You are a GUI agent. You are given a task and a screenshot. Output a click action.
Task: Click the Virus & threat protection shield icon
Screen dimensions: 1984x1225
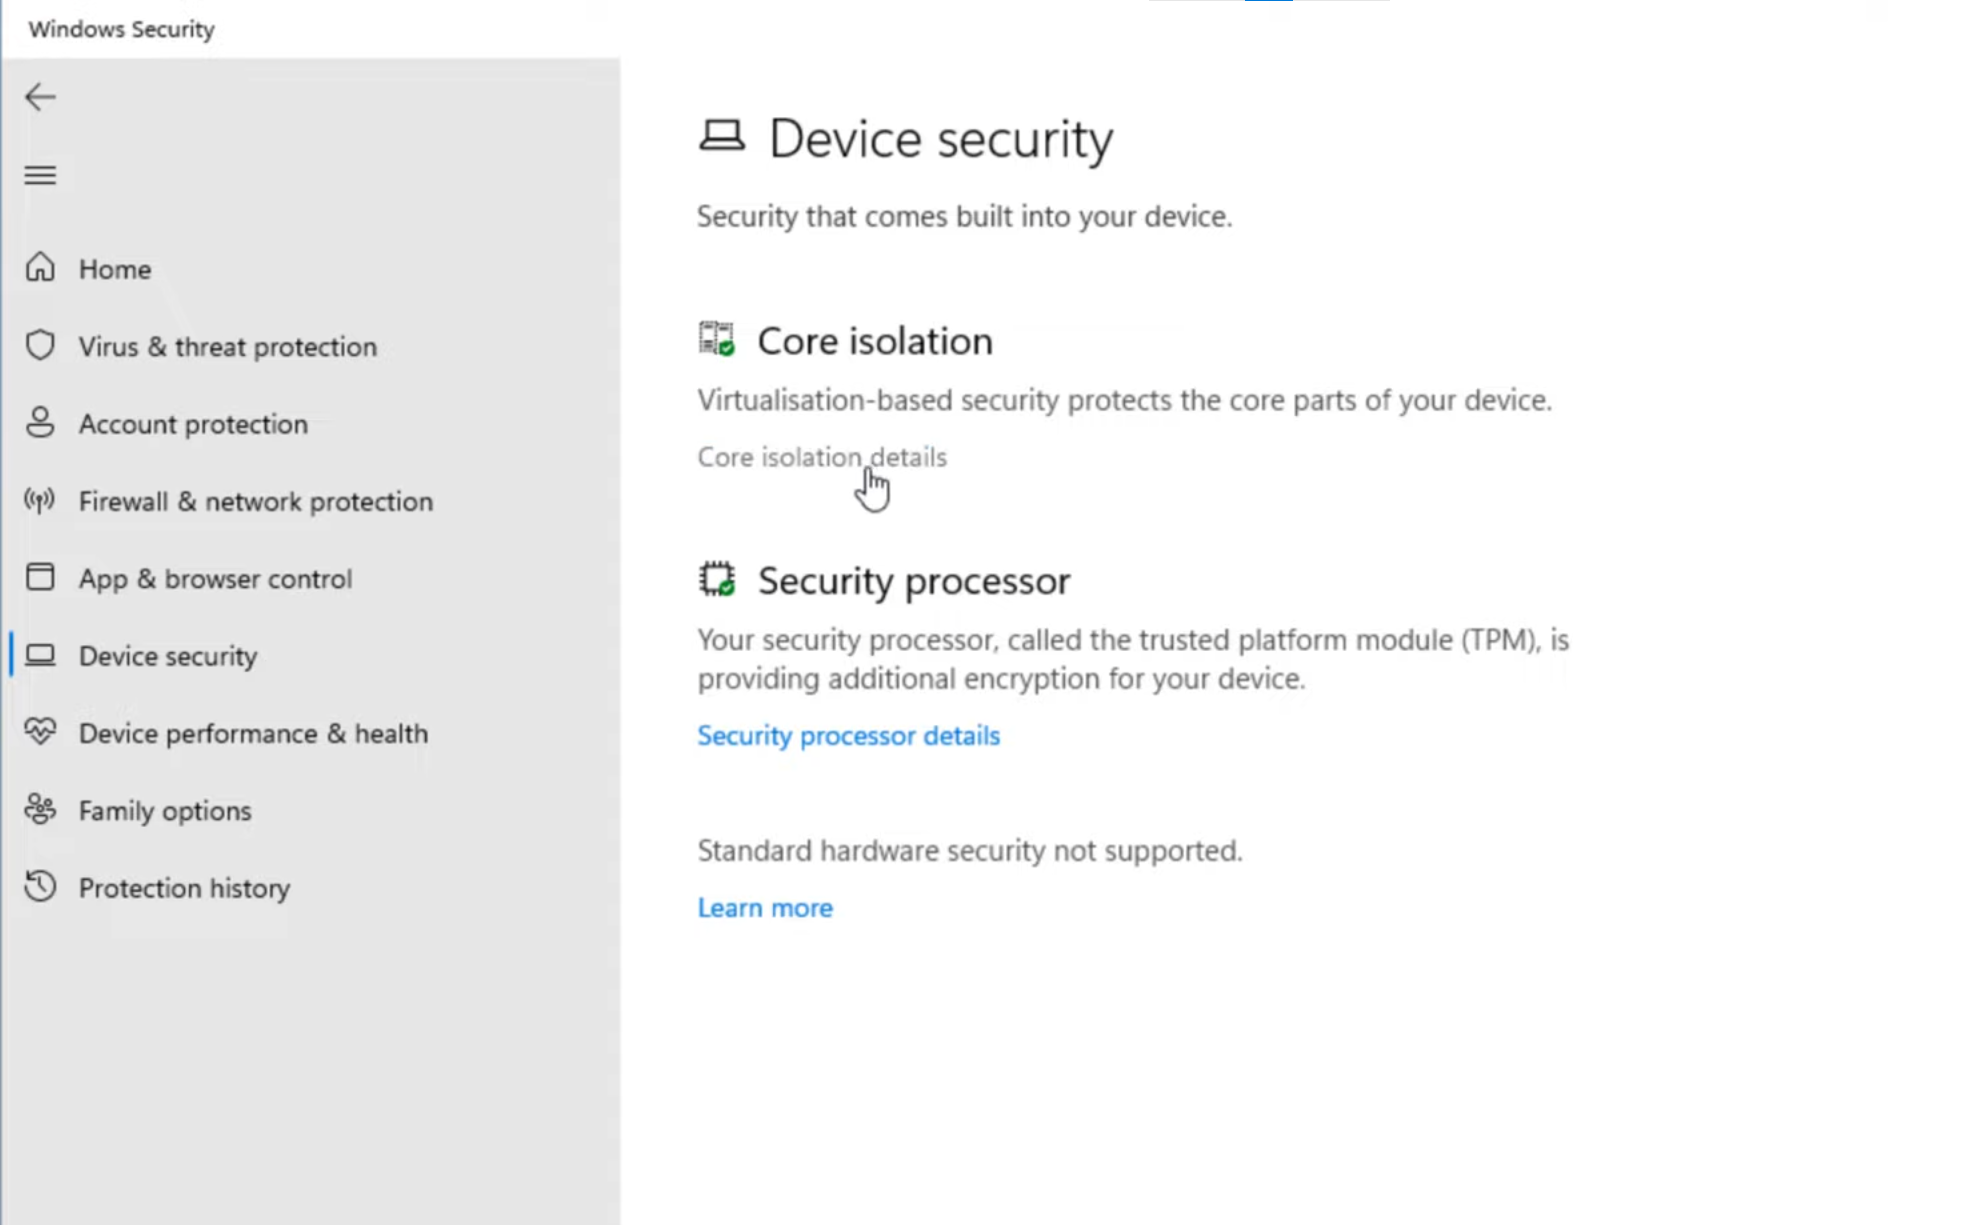[x=40, y=345]
